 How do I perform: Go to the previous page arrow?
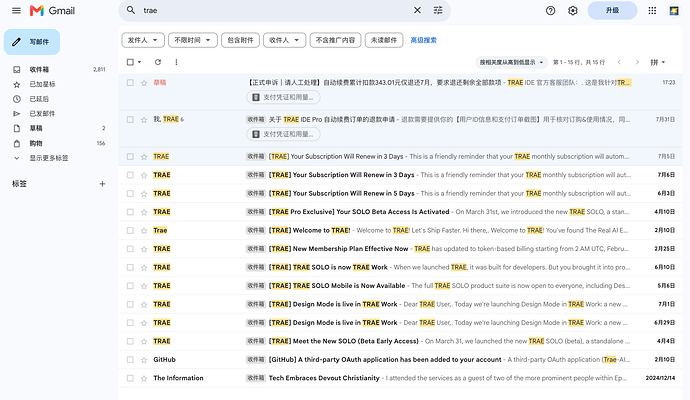pos(619,62)
